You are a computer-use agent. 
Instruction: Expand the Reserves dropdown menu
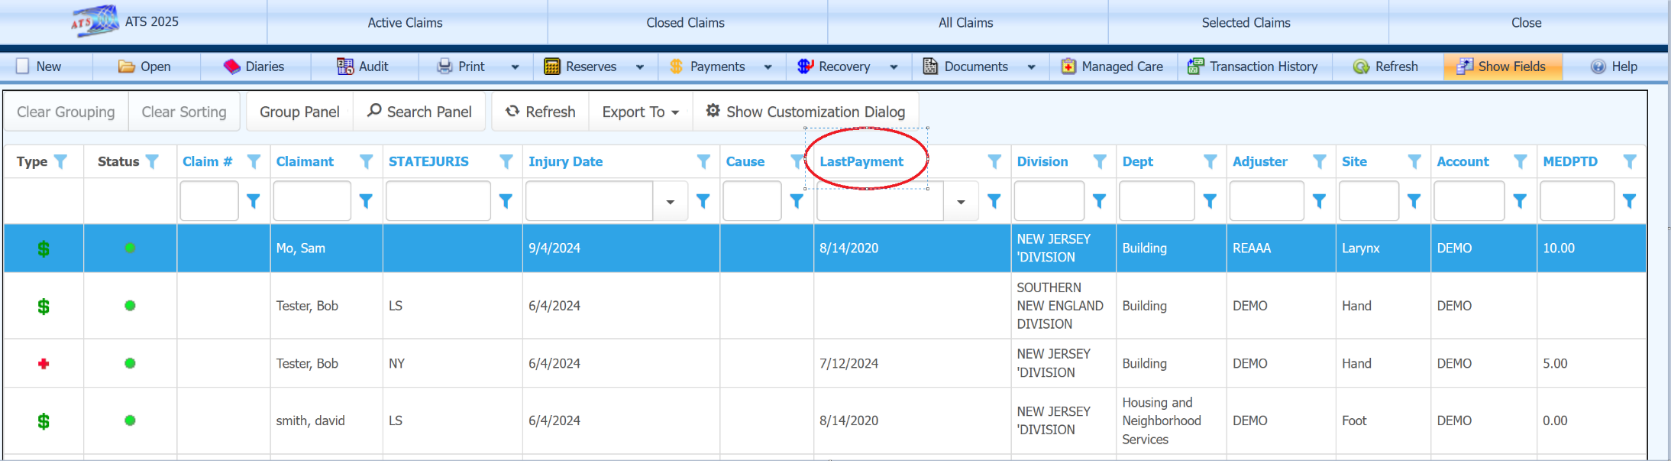(x=640, y=67)
